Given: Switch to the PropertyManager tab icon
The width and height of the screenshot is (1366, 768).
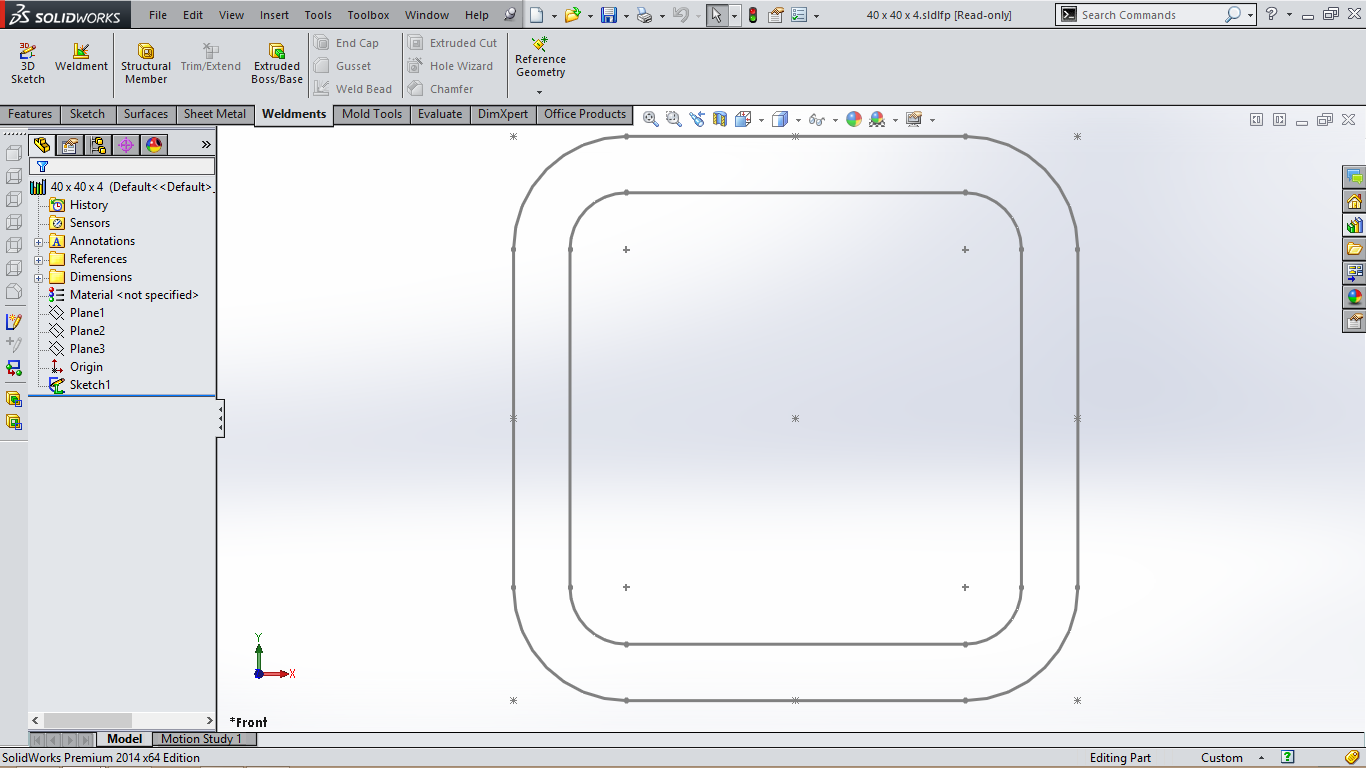Looking at the screenshot, I should pos(69,144).
